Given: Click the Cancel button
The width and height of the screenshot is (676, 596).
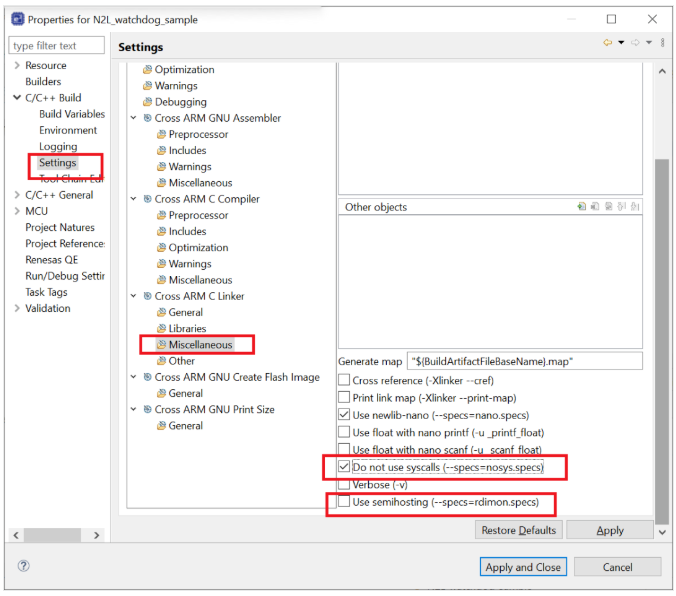Looking at the screenshot, I should click(x=617, y=567).
